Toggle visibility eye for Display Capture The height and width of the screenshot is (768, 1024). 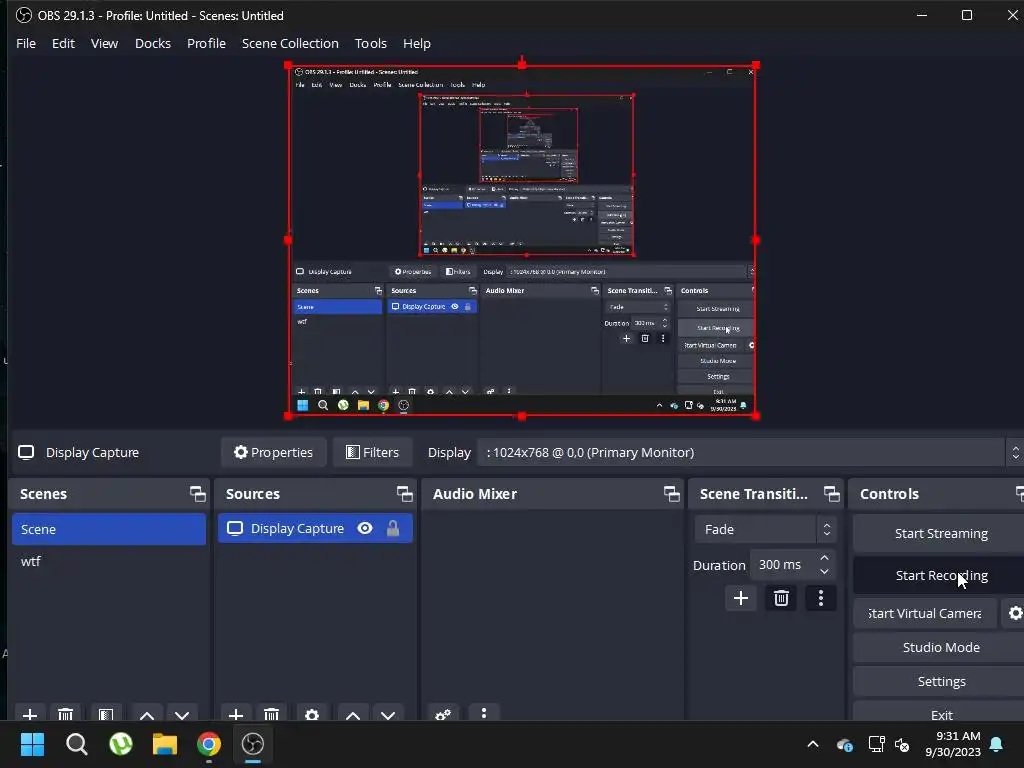coord(365,528)
